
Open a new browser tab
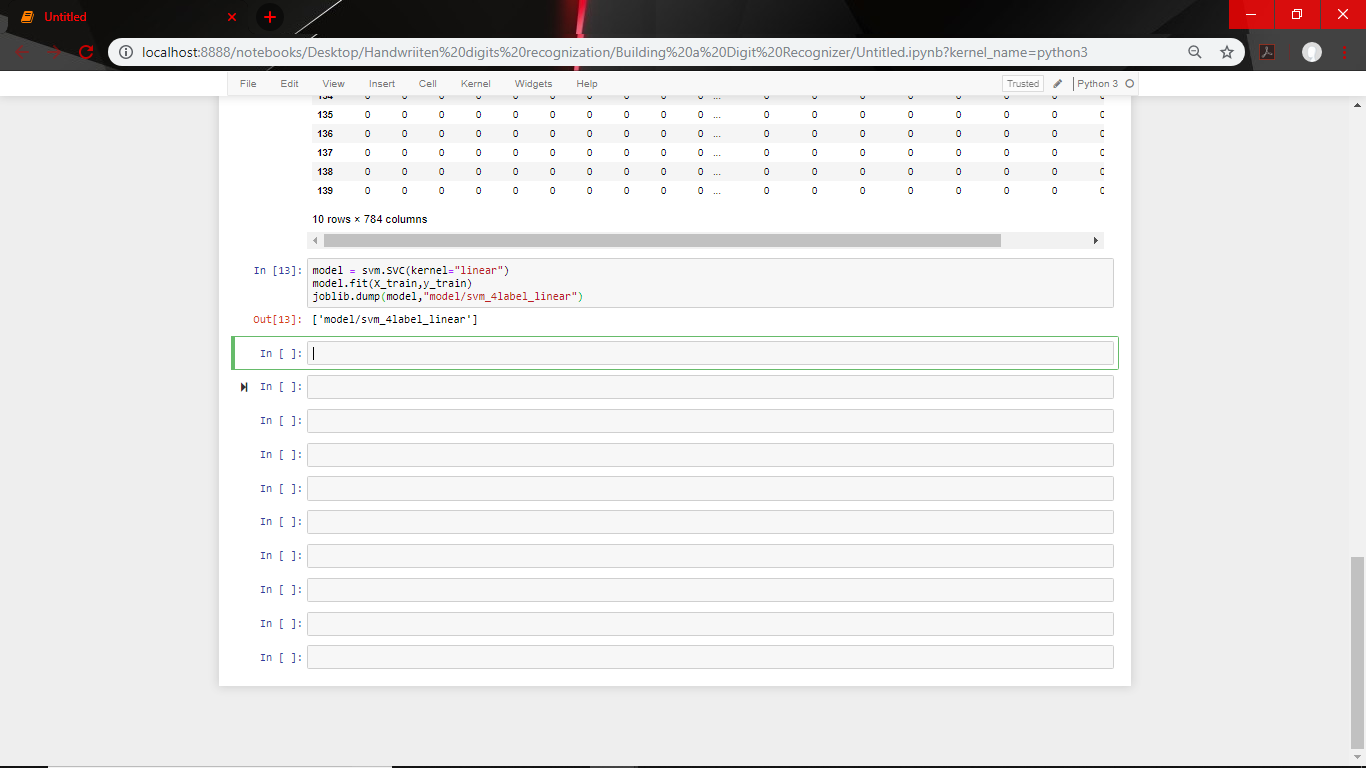(269, 16)
